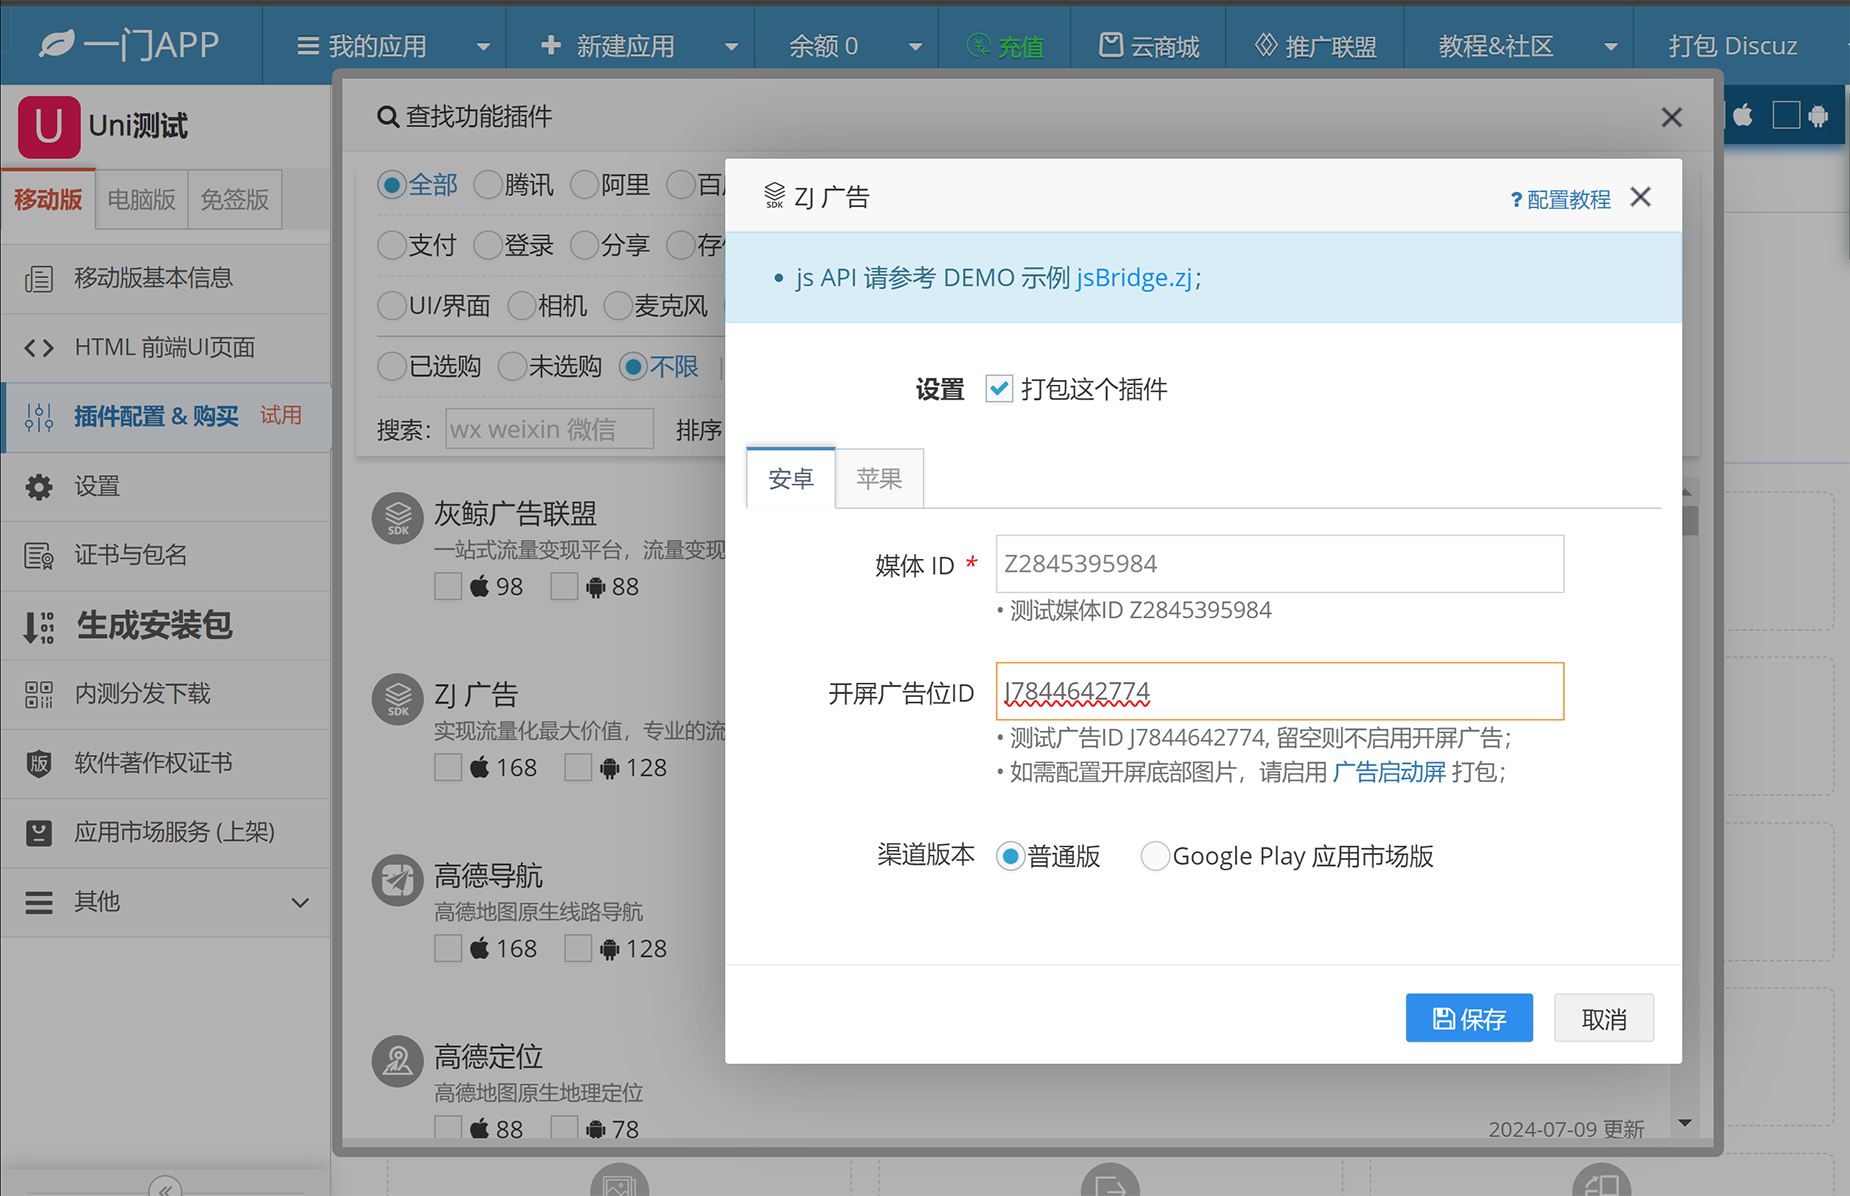Switch to 电脑版 tab
Viewport: 1850px width, 1196px height.
coord(141,200)
